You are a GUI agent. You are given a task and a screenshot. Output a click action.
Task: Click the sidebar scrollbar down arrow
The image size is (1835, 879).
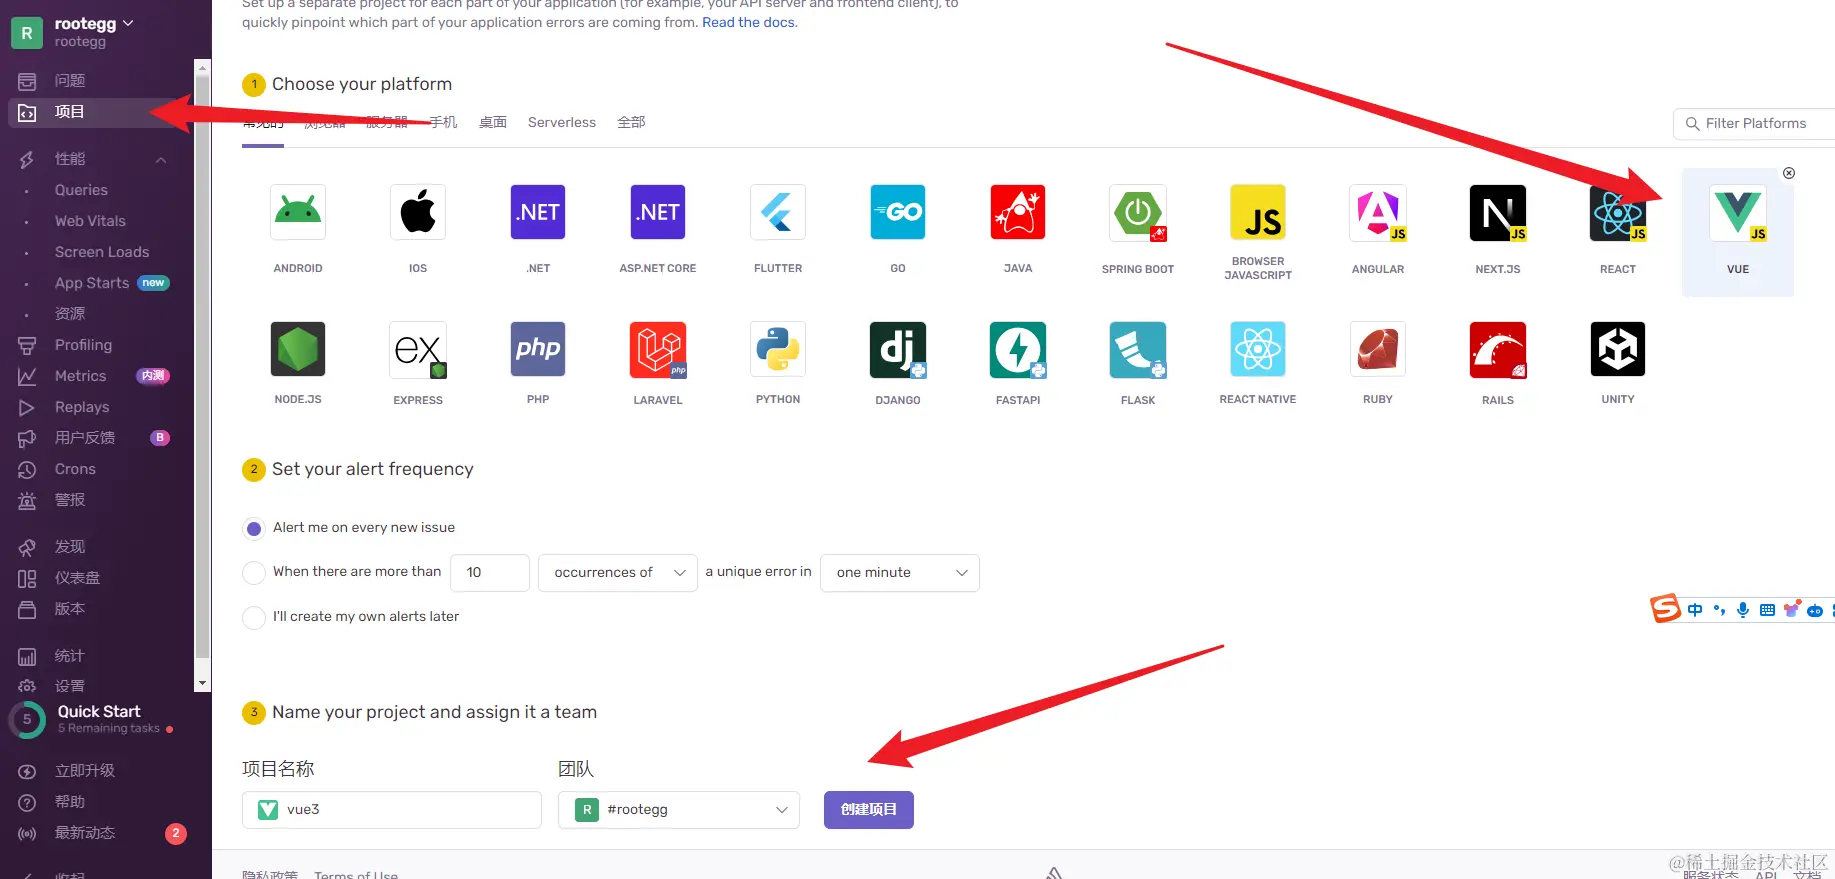click(x=203, y=684)
